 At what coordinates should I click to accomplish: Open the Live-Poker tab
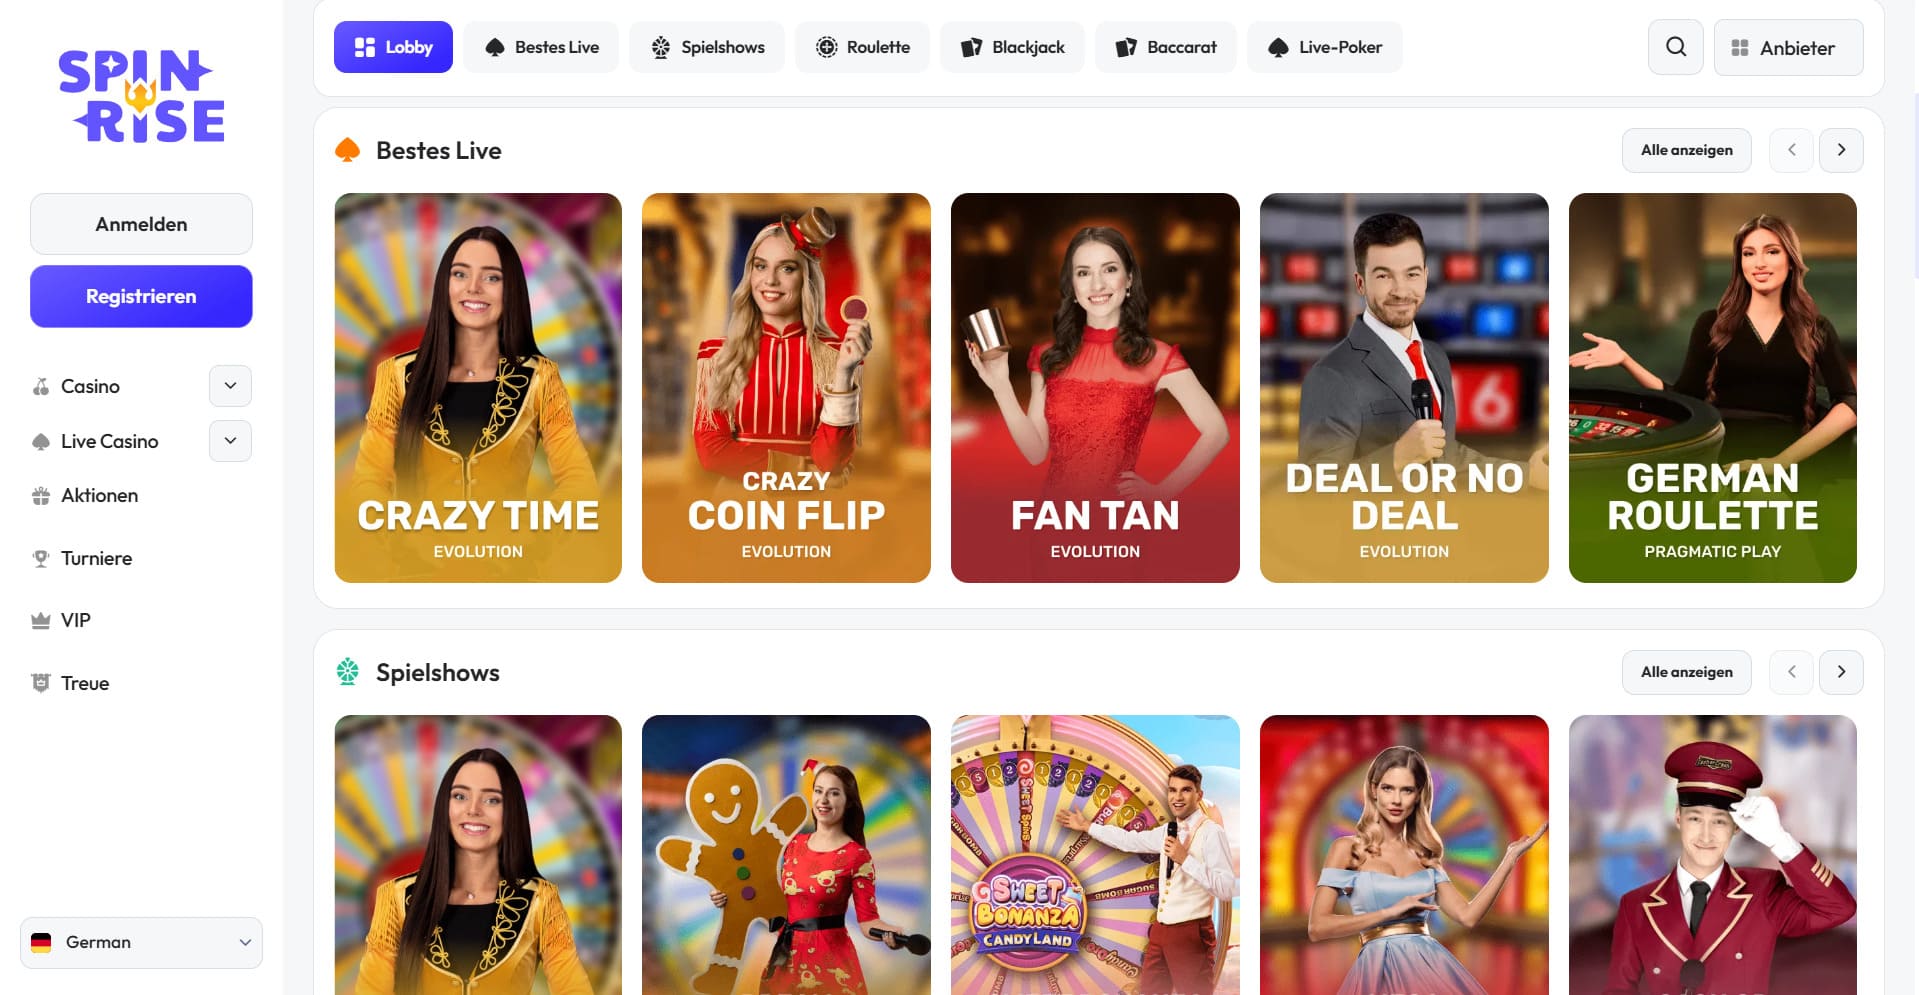[x=1324, y=47]
